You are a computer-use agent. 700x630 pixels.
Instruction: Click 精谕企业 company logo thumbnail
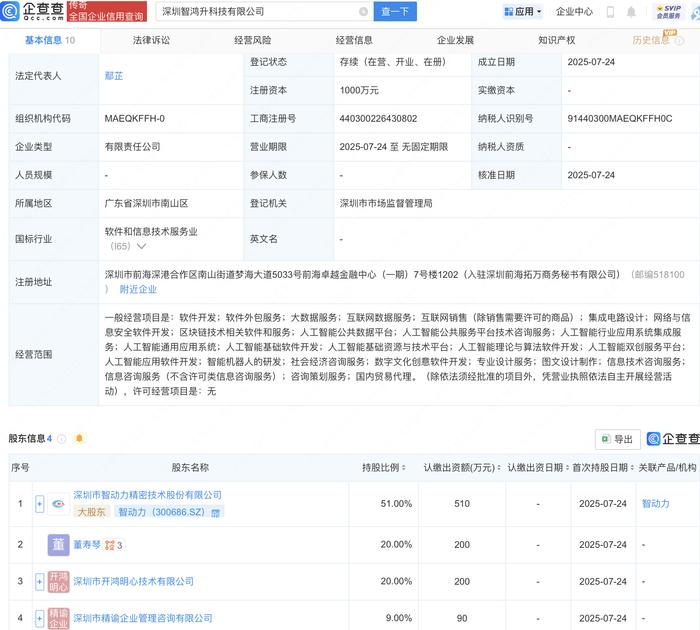tap(58, 618)
